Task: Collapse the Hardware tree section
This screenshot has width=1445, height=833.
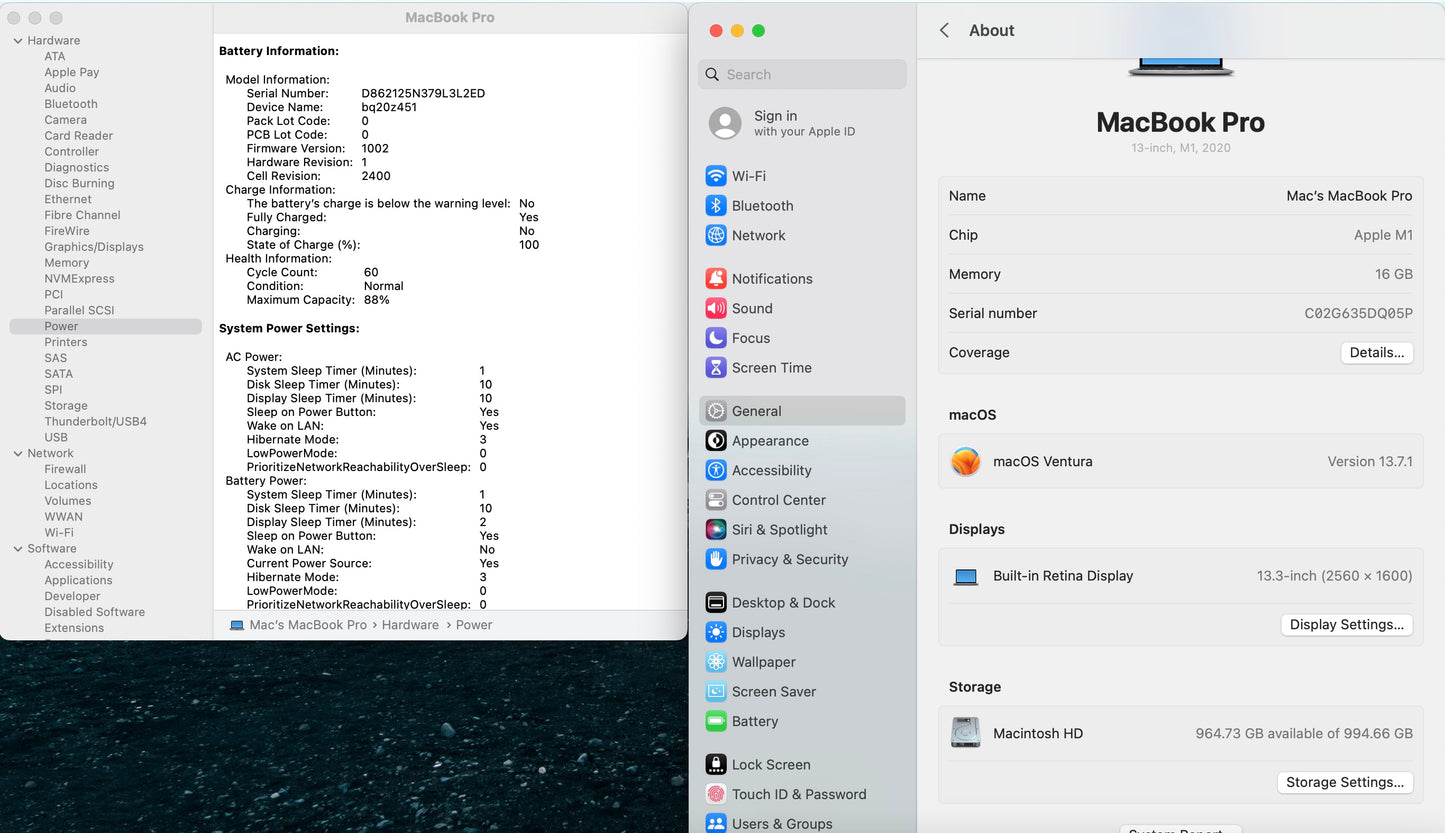Action: (x=18, y=41)
